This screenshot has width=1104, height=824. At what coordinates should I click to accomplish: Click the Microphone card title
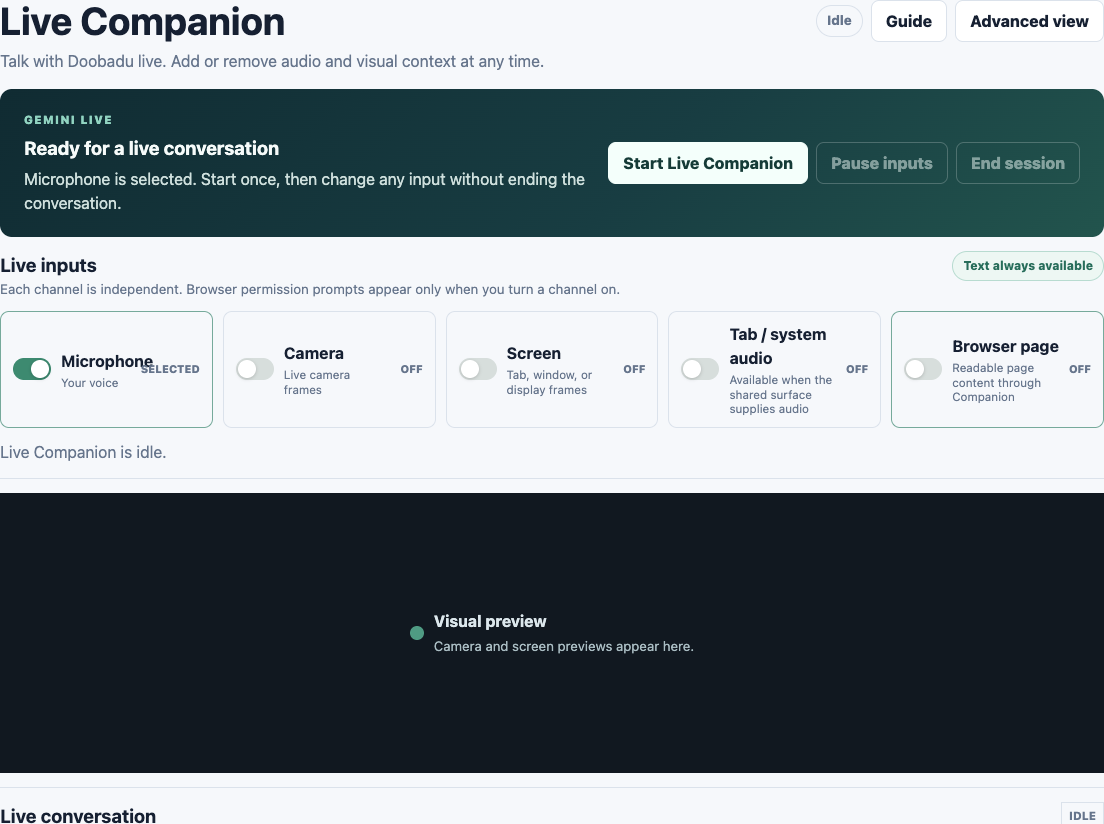coord(107,361)
